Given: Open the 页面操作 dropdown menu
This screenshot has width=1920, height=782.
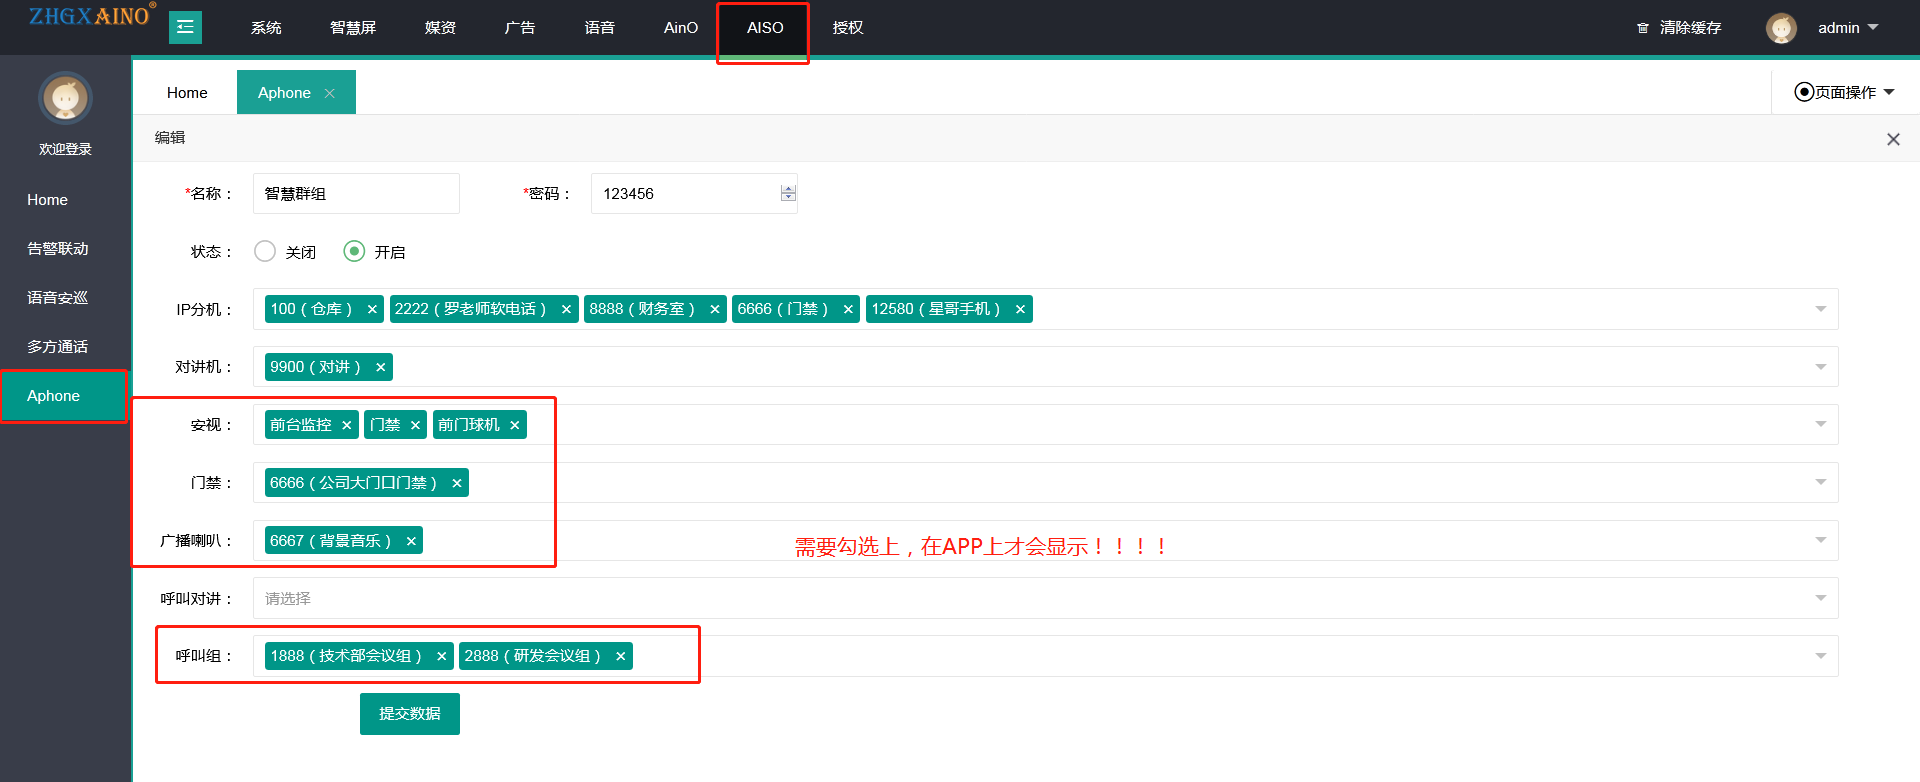Looking at the screenshot, I should coord(1845,92).
